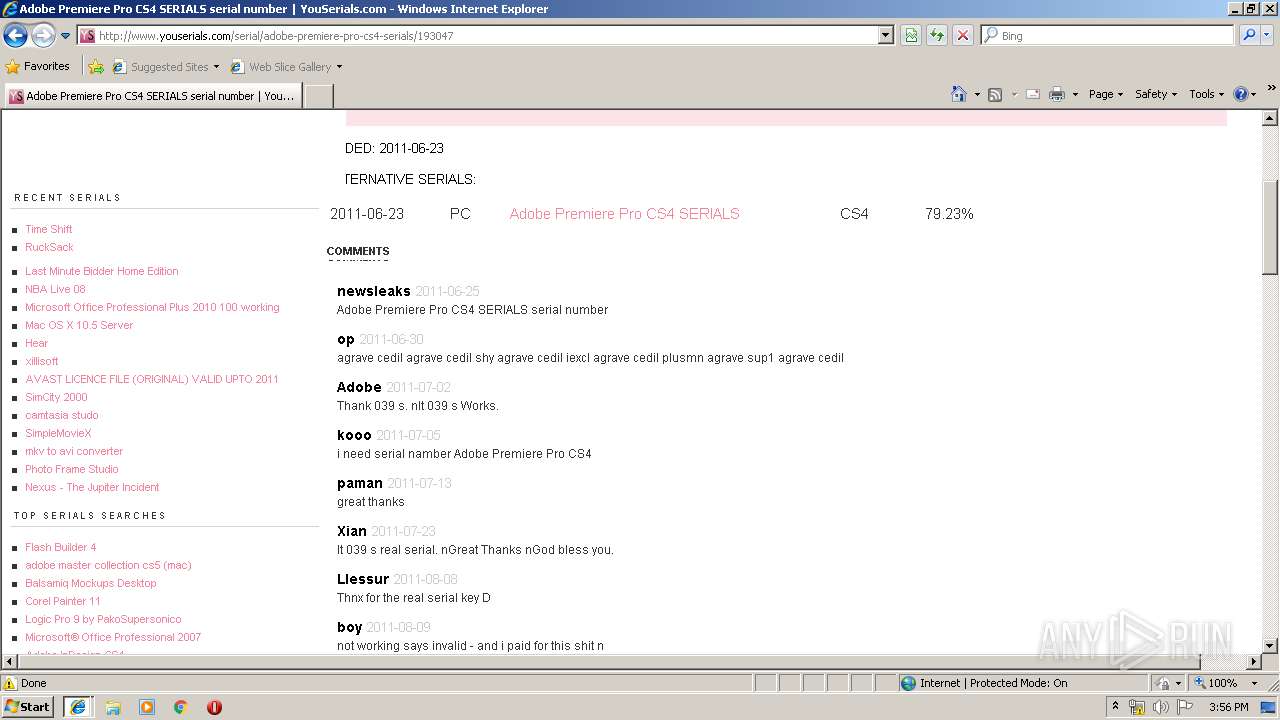Open the SimCity 2000 link
The image size is (1280, 720).
tap(56, 397)
